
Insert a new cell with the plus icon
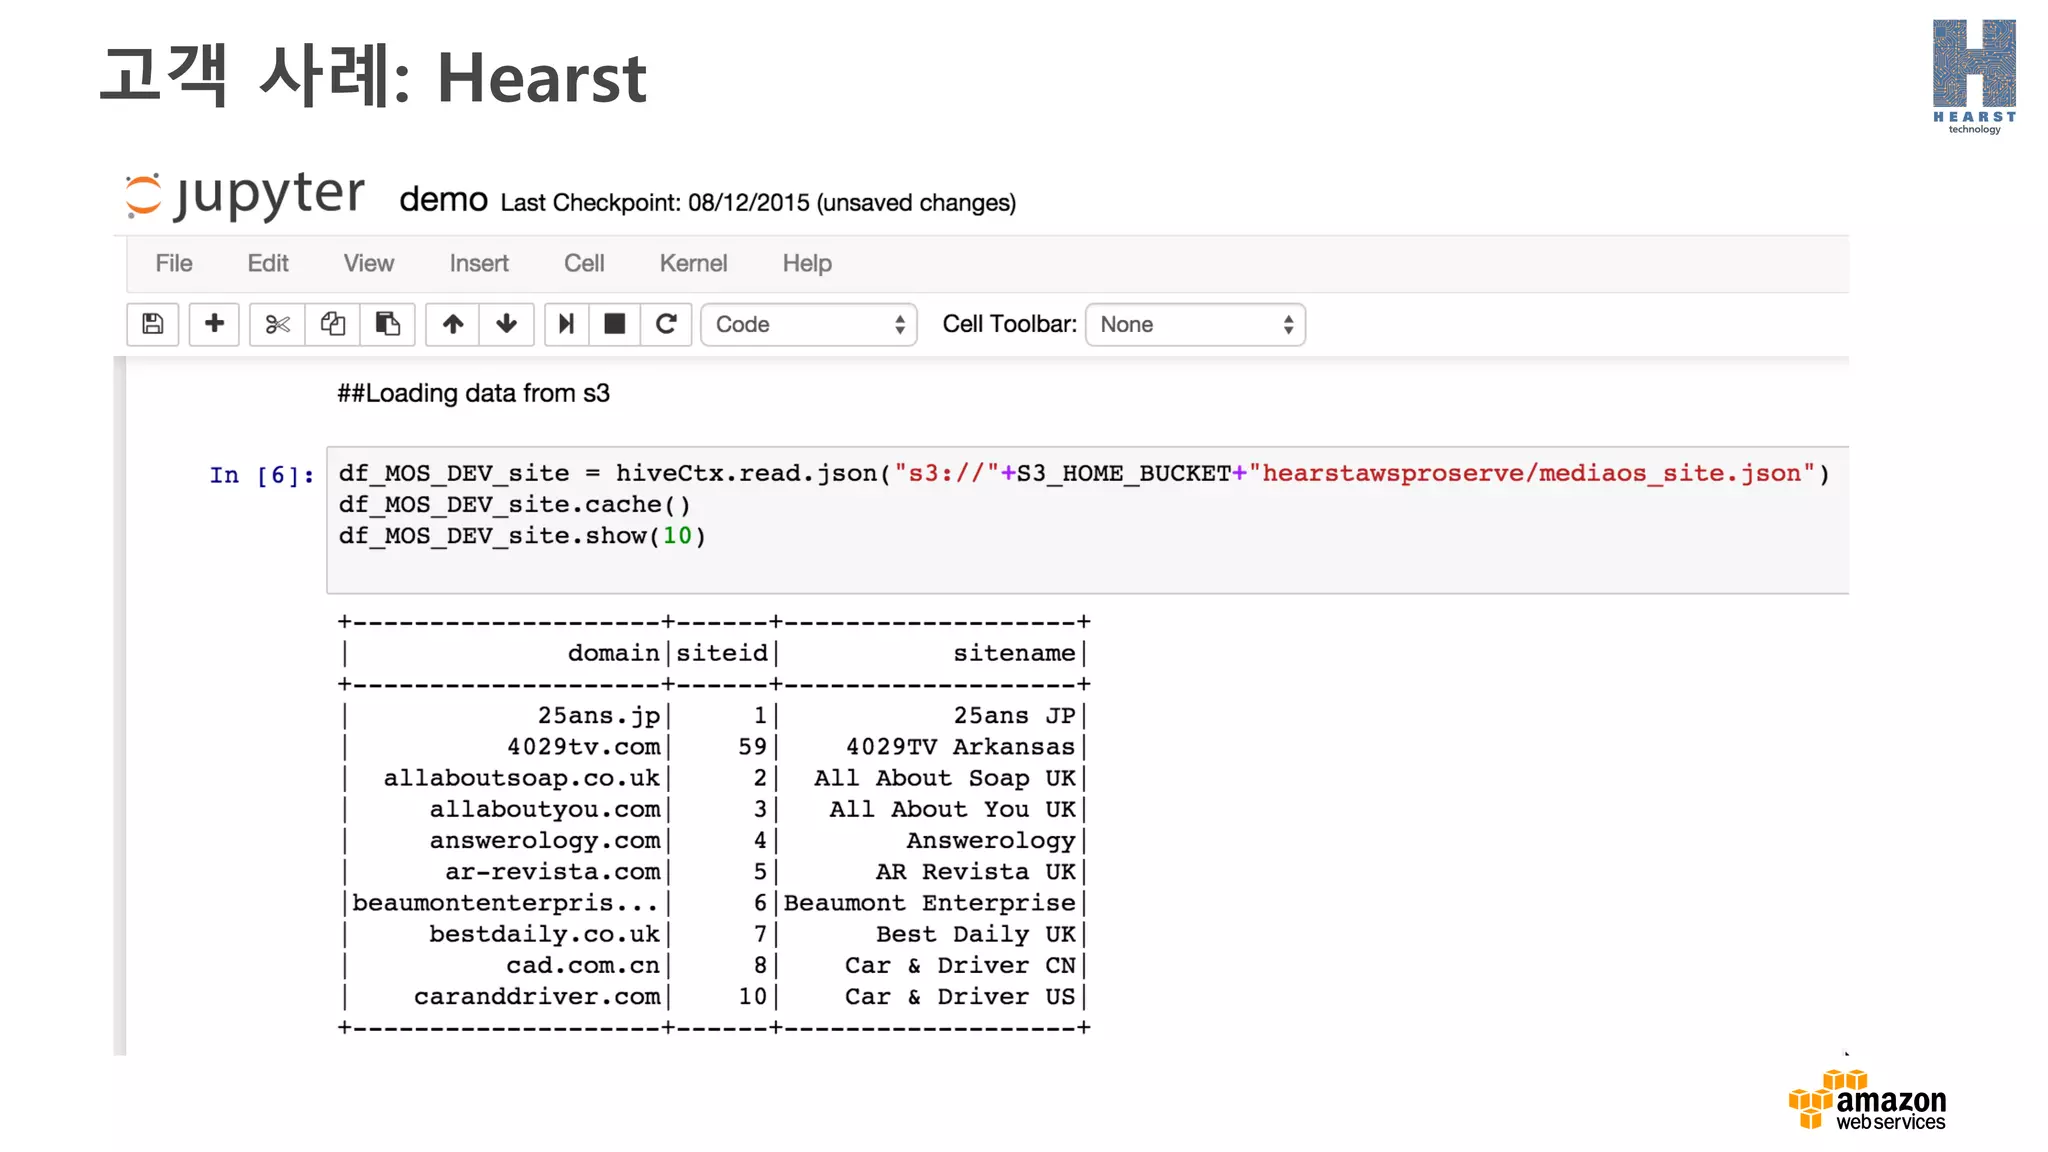(x=214, y=324)
